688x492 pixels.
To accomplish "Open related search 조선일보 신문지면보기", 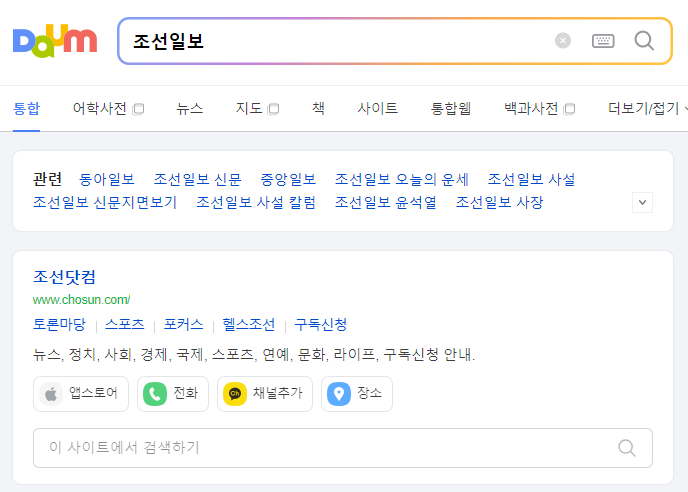I will [105, 202].
